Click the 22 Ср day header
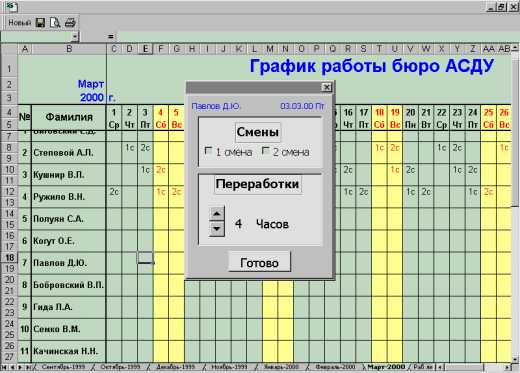The width and height of the screenshot is (520, 373). point(442,118)
